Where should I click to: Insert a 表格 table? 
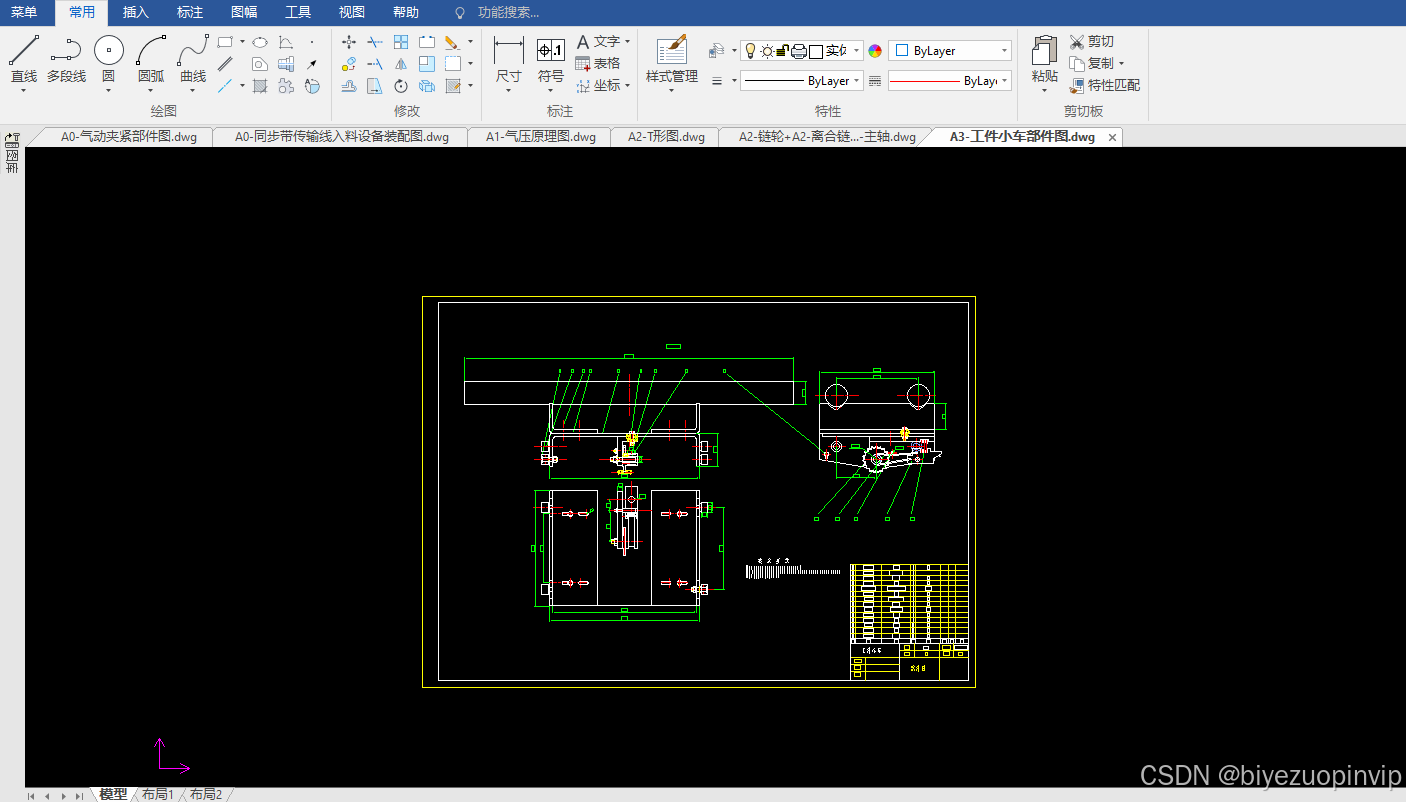coord(598,63)
